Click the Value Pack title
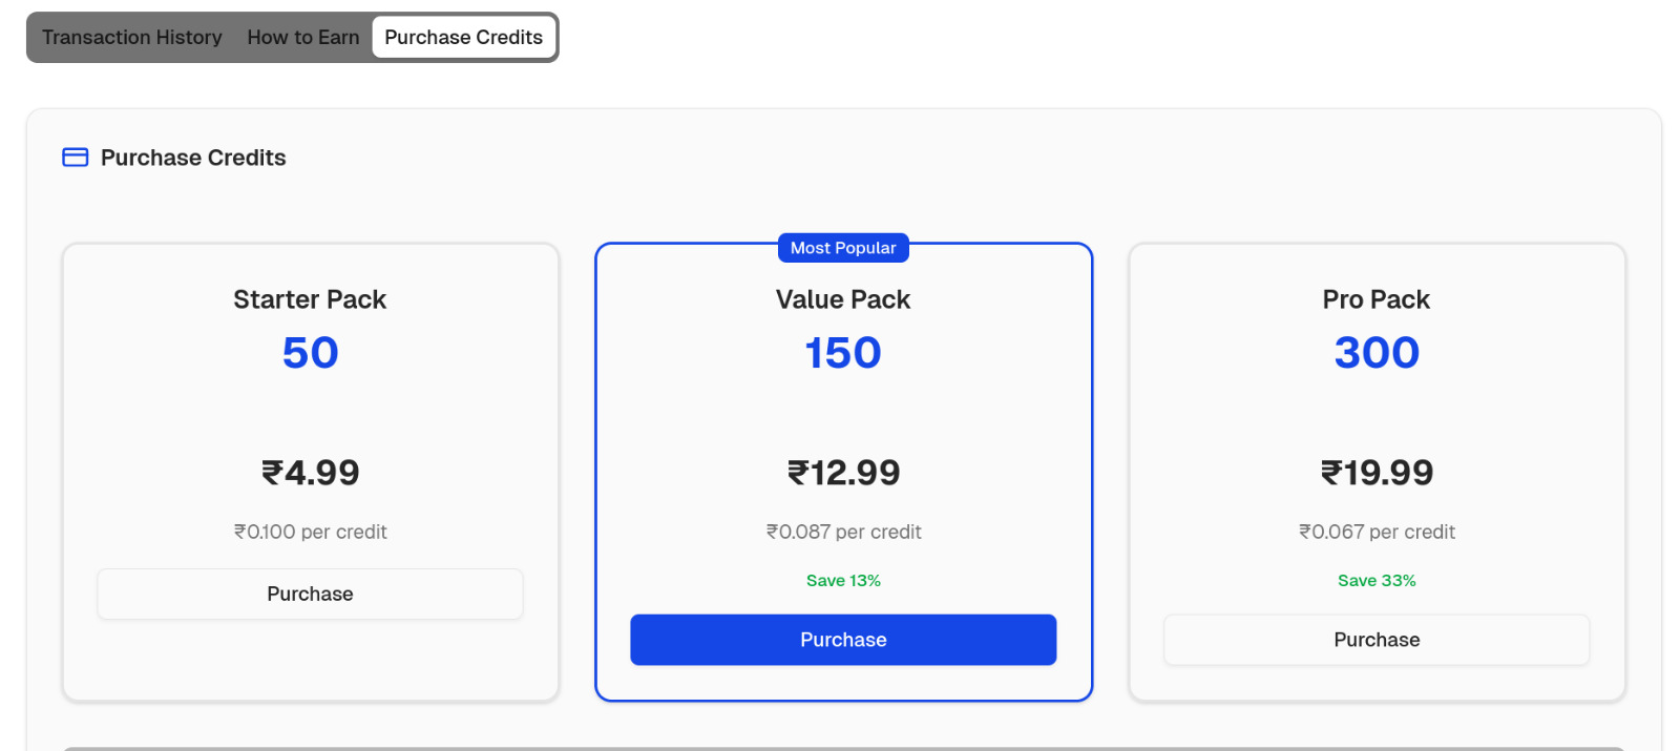Screen dimensions: 1675x751 pyautogui.click(x=843, y=300)
